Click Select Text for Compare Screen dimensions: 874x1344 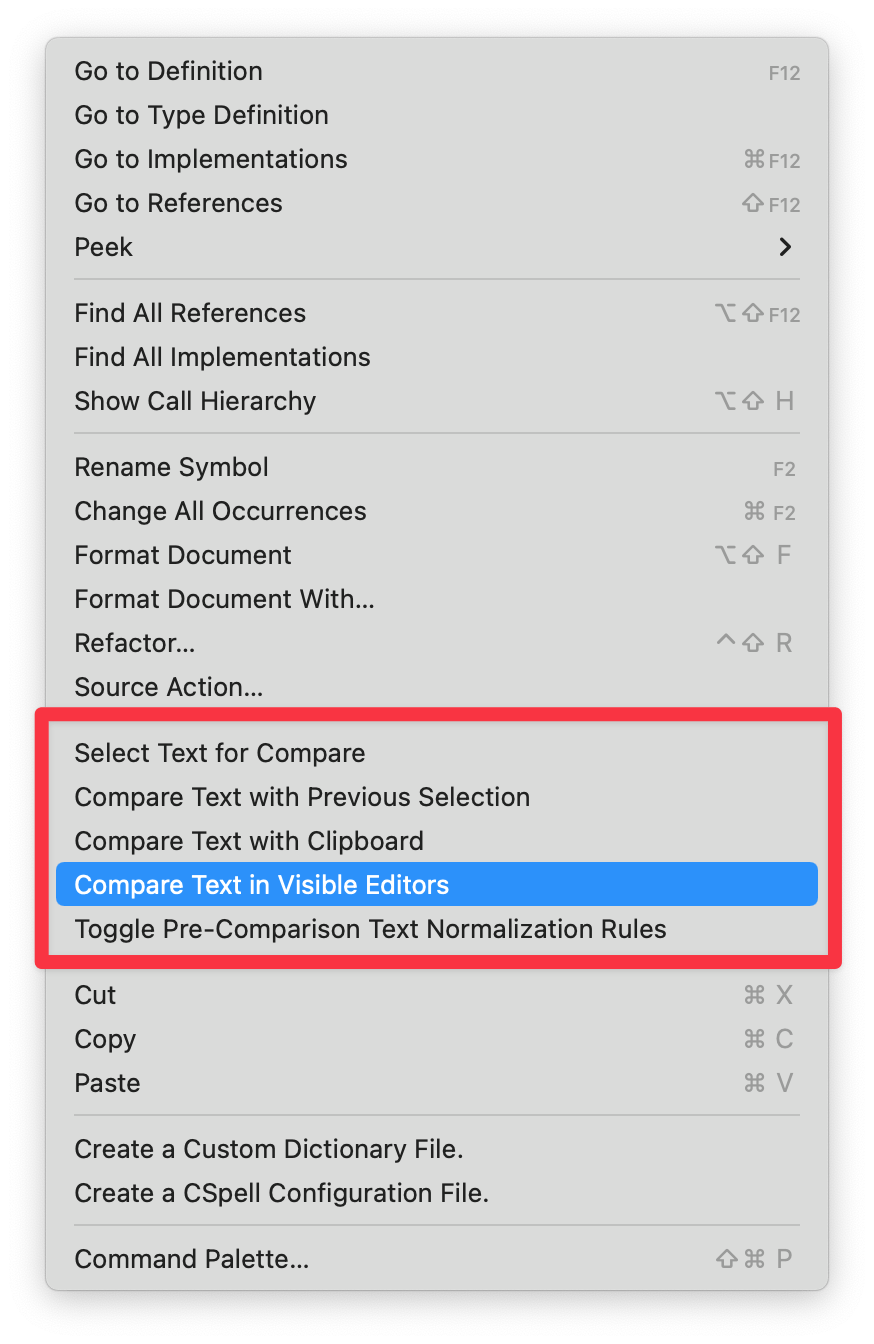point(437,753)
